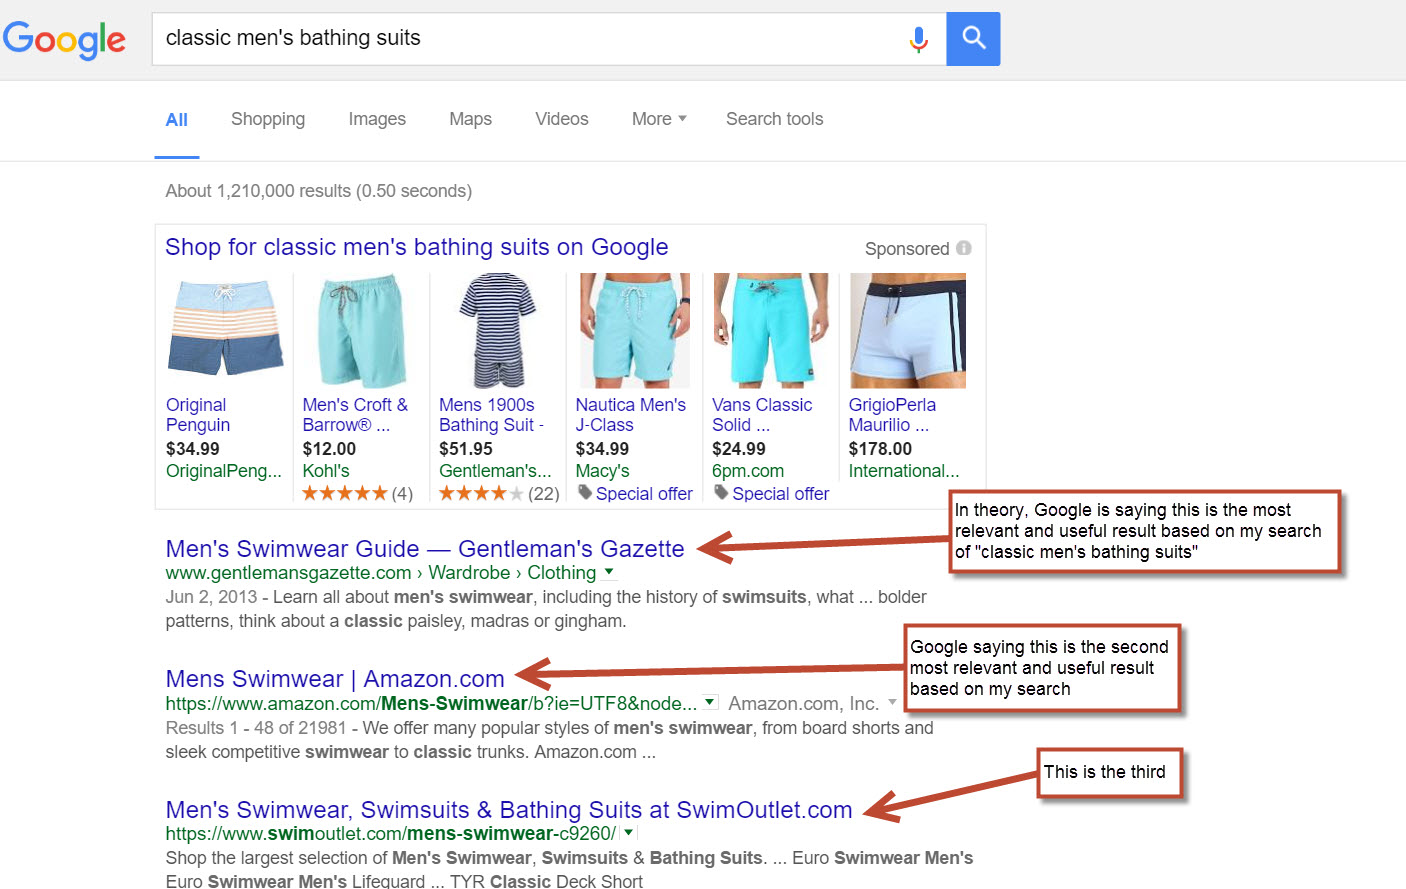Click Vans Classic Solid title
The height and width of the screenshot is (889, 1406).
(x=762, y=415)
